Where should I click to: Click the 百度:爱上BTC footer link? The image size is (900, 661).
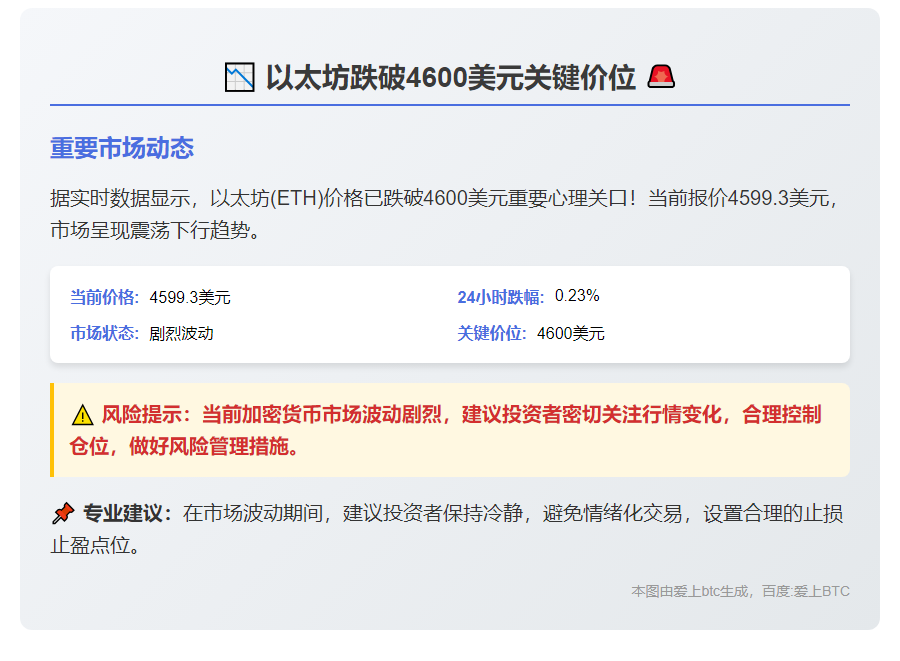tap(806, 591)
